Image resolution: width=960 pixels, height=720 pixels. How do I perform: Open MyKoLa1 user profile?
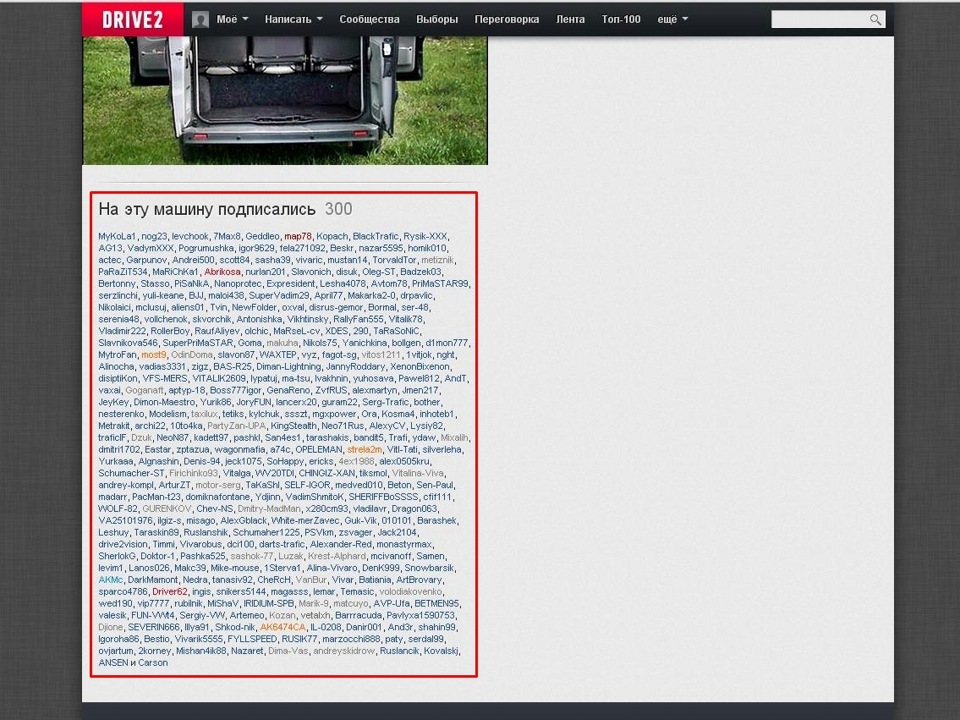pos(118,236)
